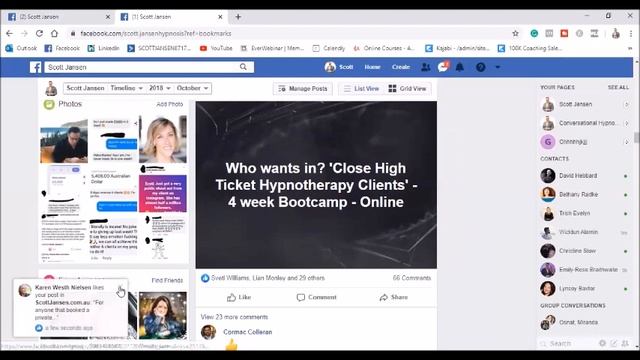The width and height of the screenshot is (640, 360).
Task: Open chat settings gear icon
Action: click(602, 344)
